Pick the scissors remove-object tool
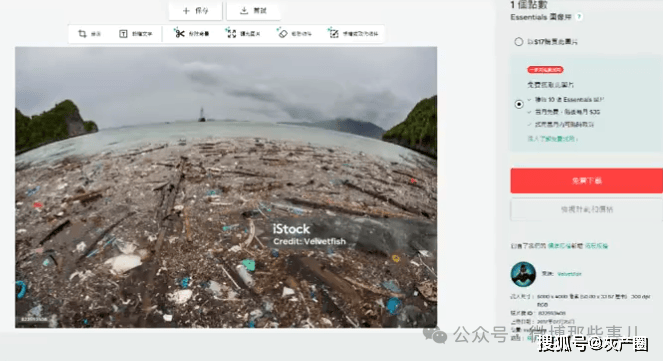The height and width of the screenshot is (361, 663). (x=179, y=33)
